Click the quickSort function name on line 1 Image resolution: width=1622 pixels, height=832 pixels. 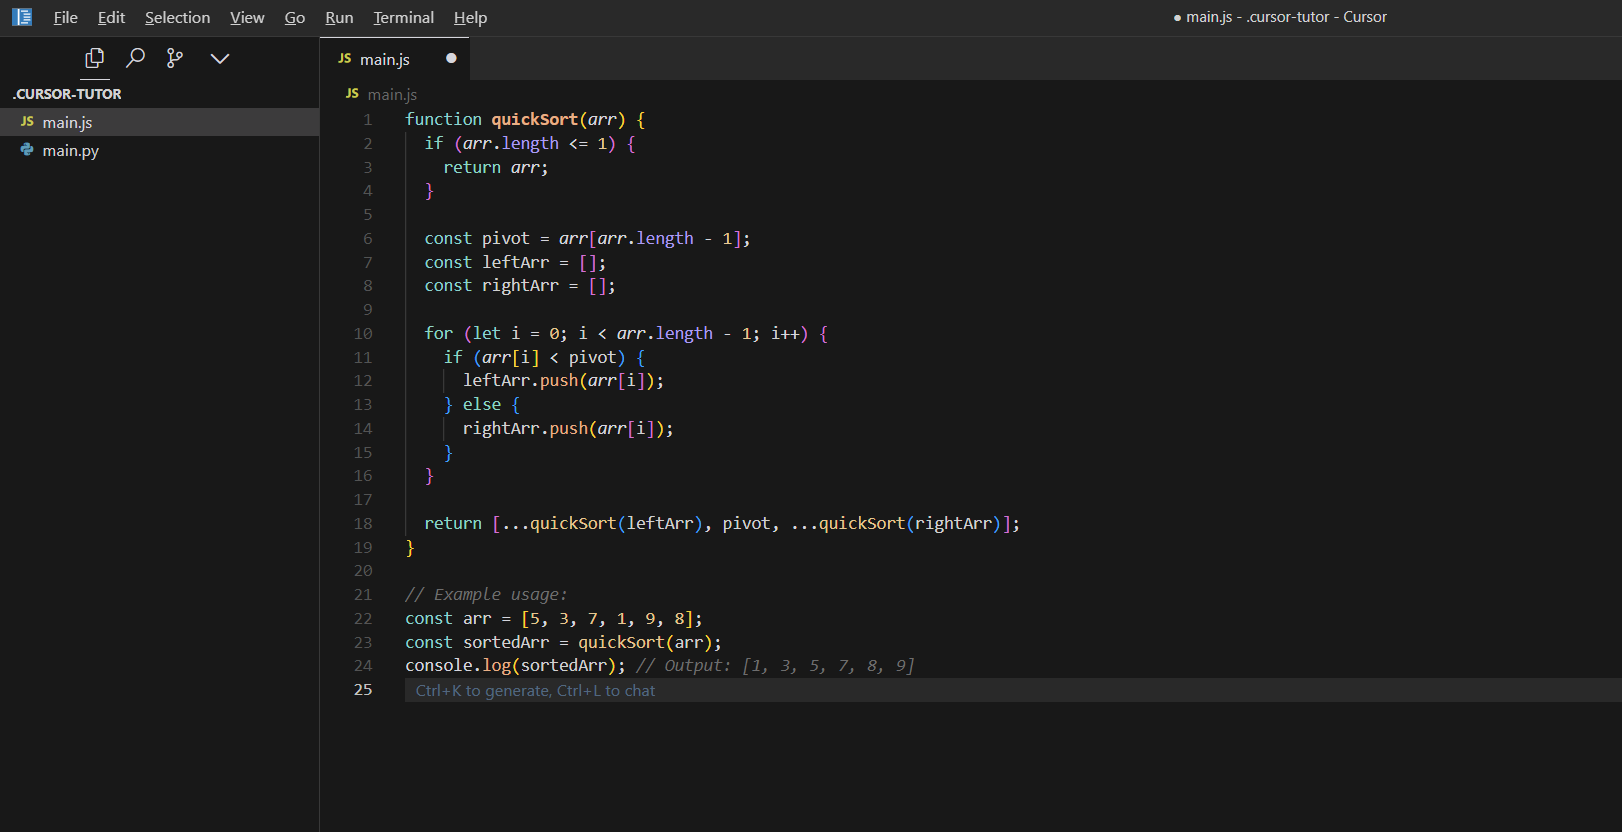[534, 119]
